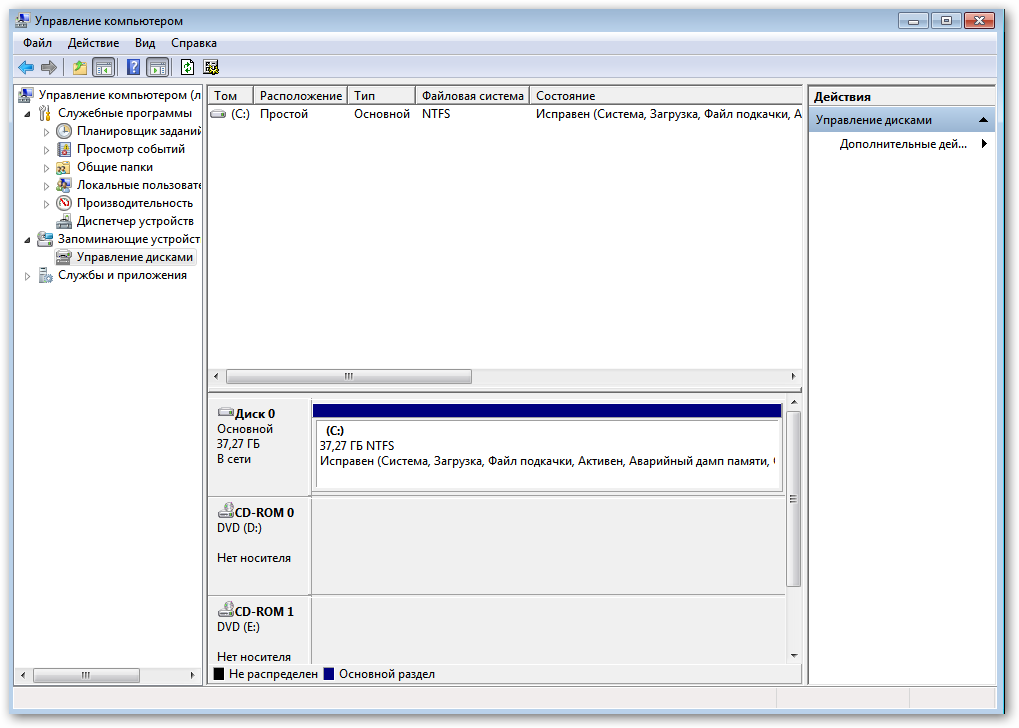1019x728 pixels.
Task: Expand the Производительность node
Action: tap(46, 204)
